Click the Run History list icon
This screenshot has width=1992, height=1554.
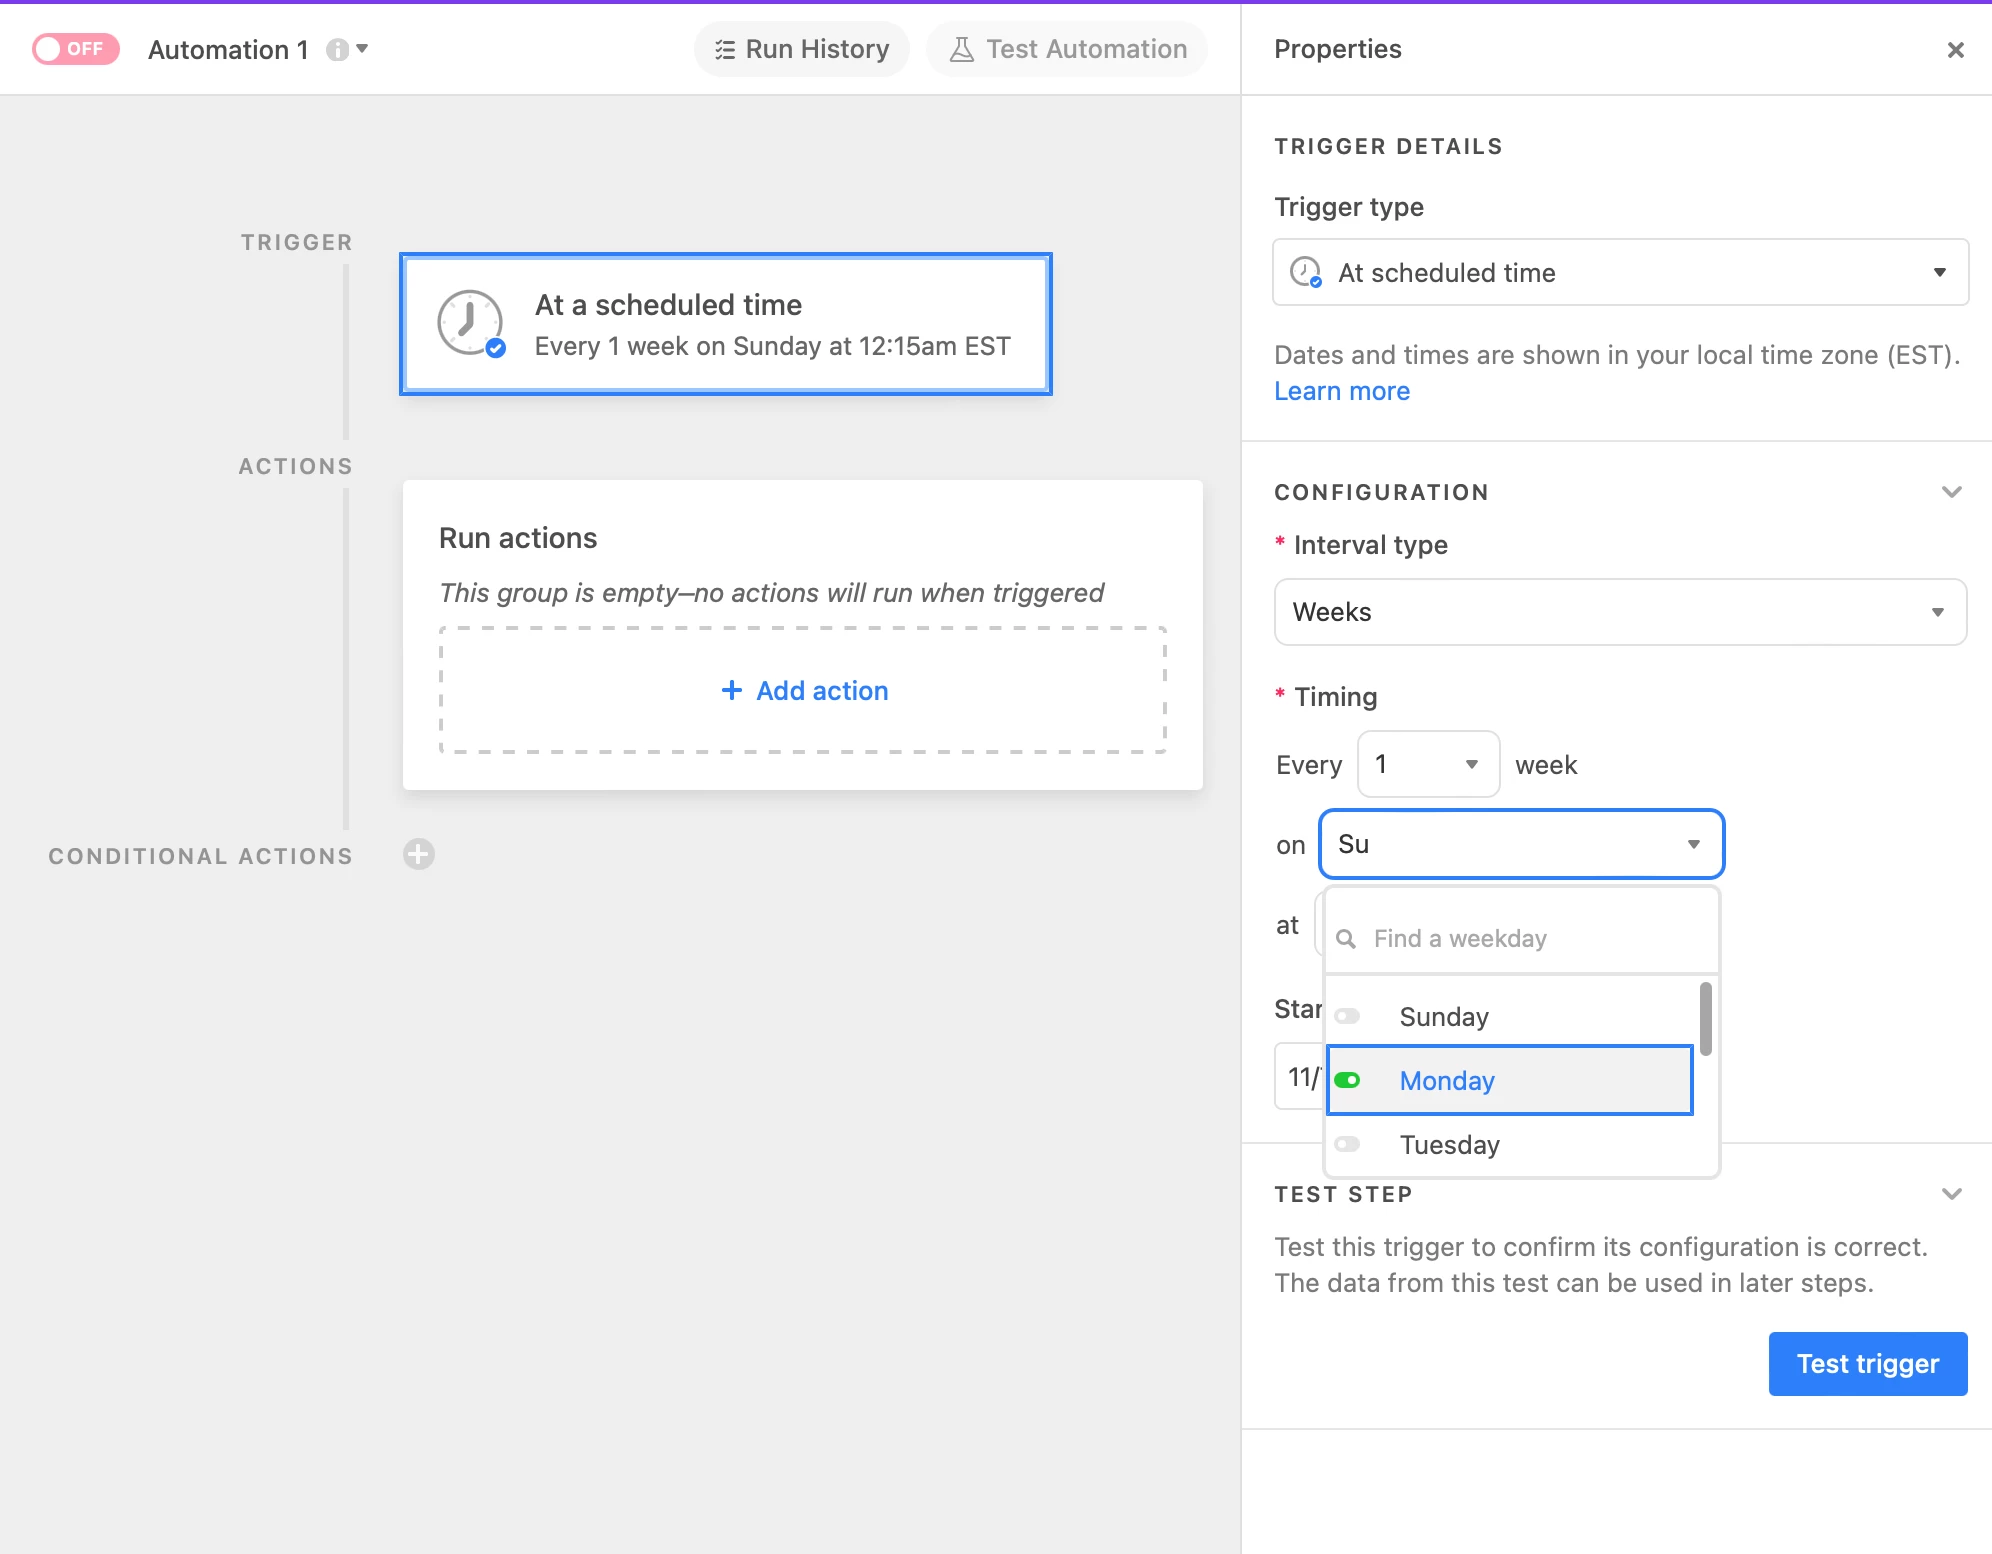tap(725, 50)
